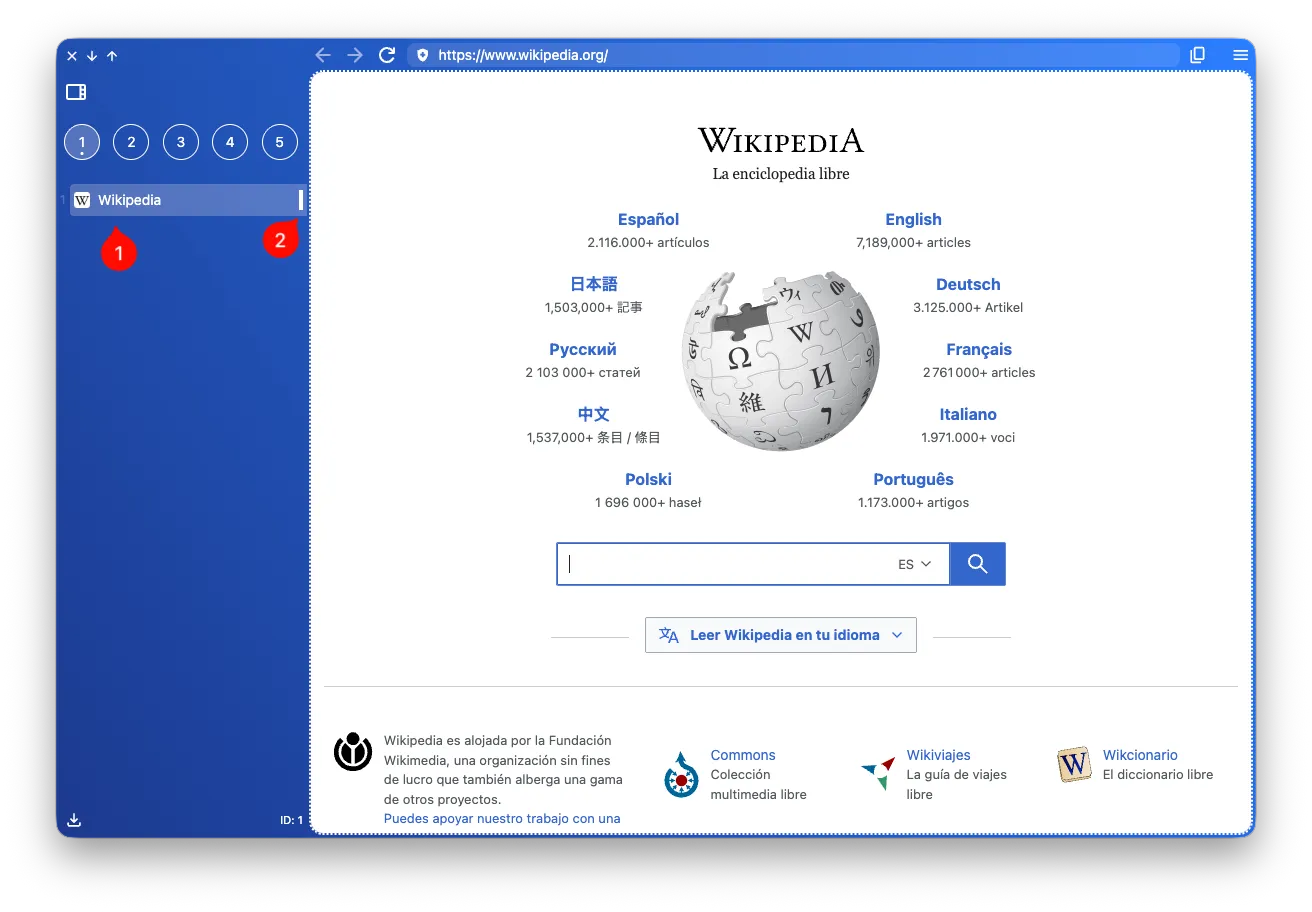Click the sidebar down arrow icon
This screenshot has width=1312, height=912.
coord(92,56)
